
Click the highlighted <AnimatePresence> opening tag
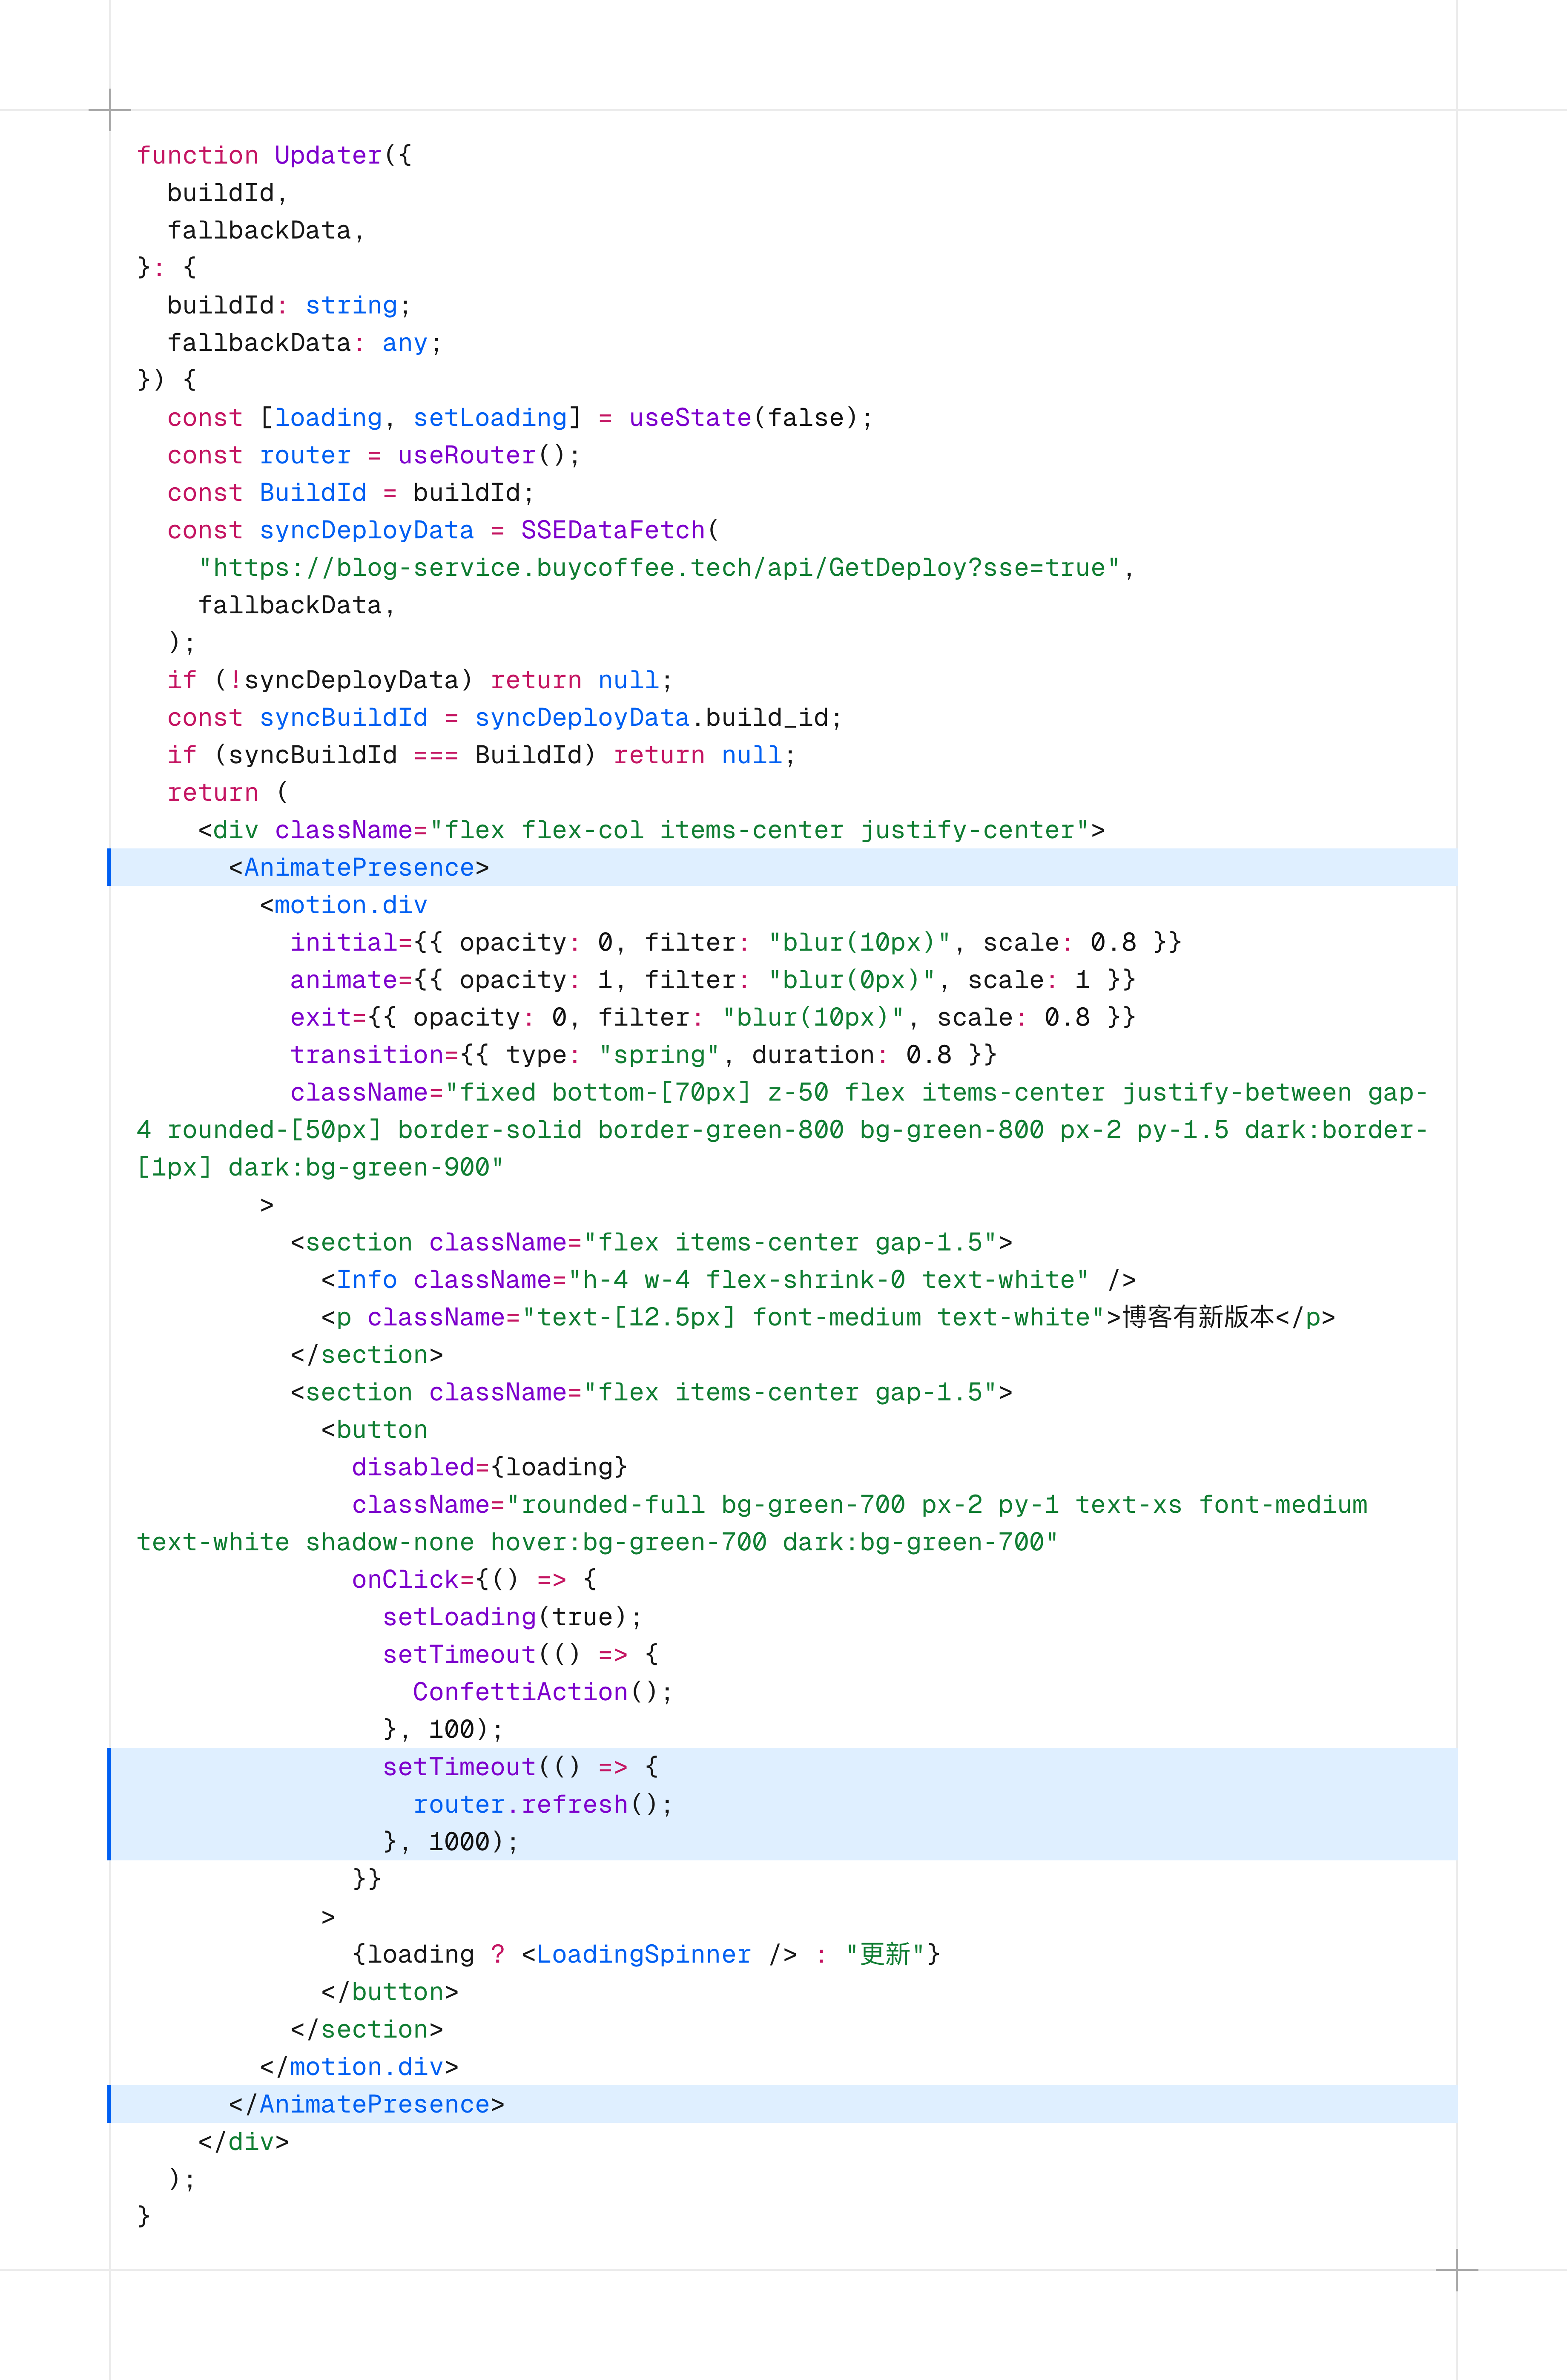(359, 867)
